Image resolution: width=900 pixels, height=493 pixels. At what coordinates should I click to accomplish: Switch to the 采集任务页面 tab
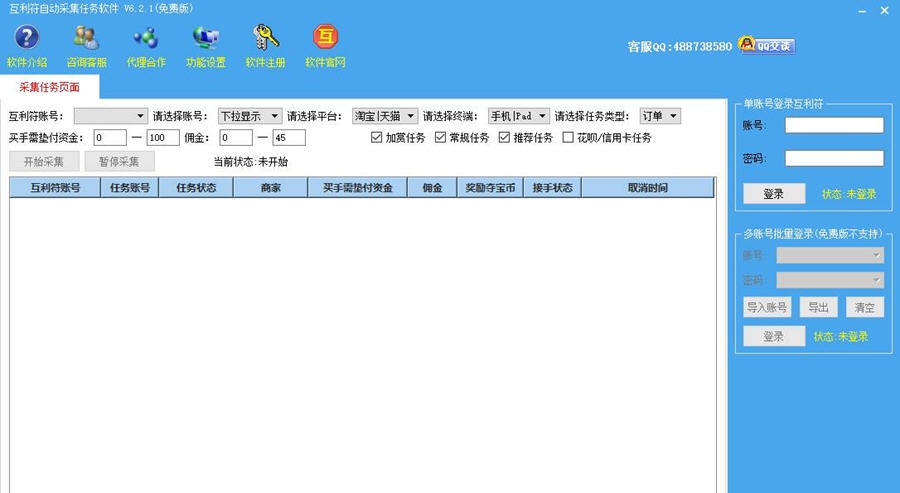click(x=49, y=87)
